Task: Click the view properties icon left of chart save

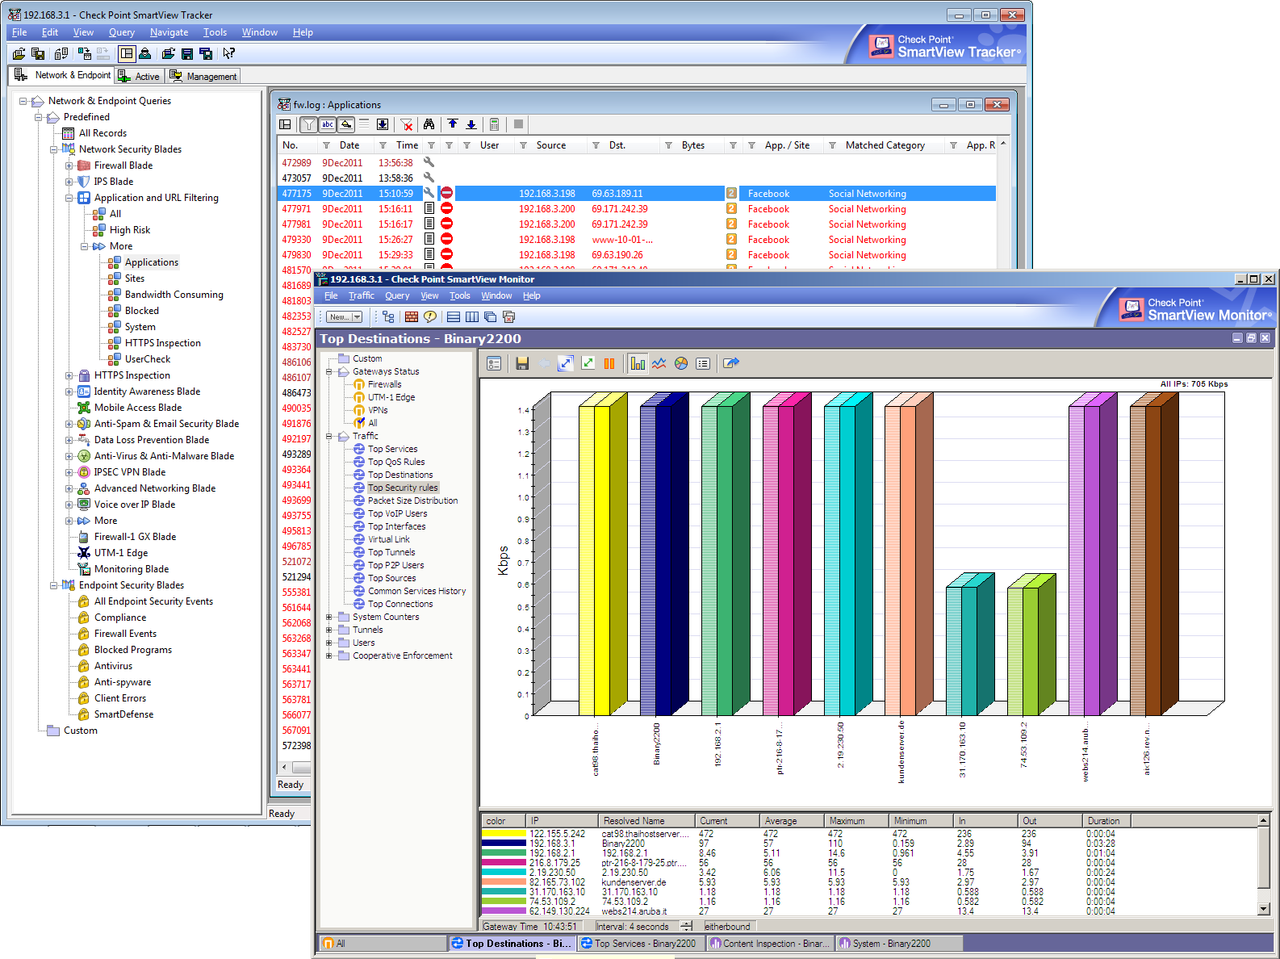Action: coord(494,363)
